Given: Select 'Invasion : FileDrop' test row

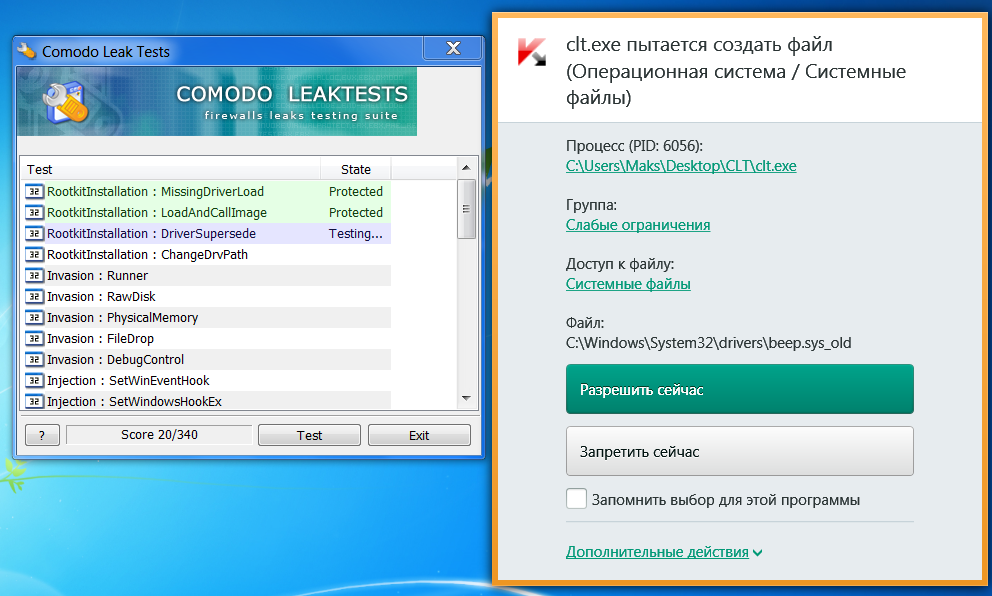Looking at the screenshot, I should point(206,338).
